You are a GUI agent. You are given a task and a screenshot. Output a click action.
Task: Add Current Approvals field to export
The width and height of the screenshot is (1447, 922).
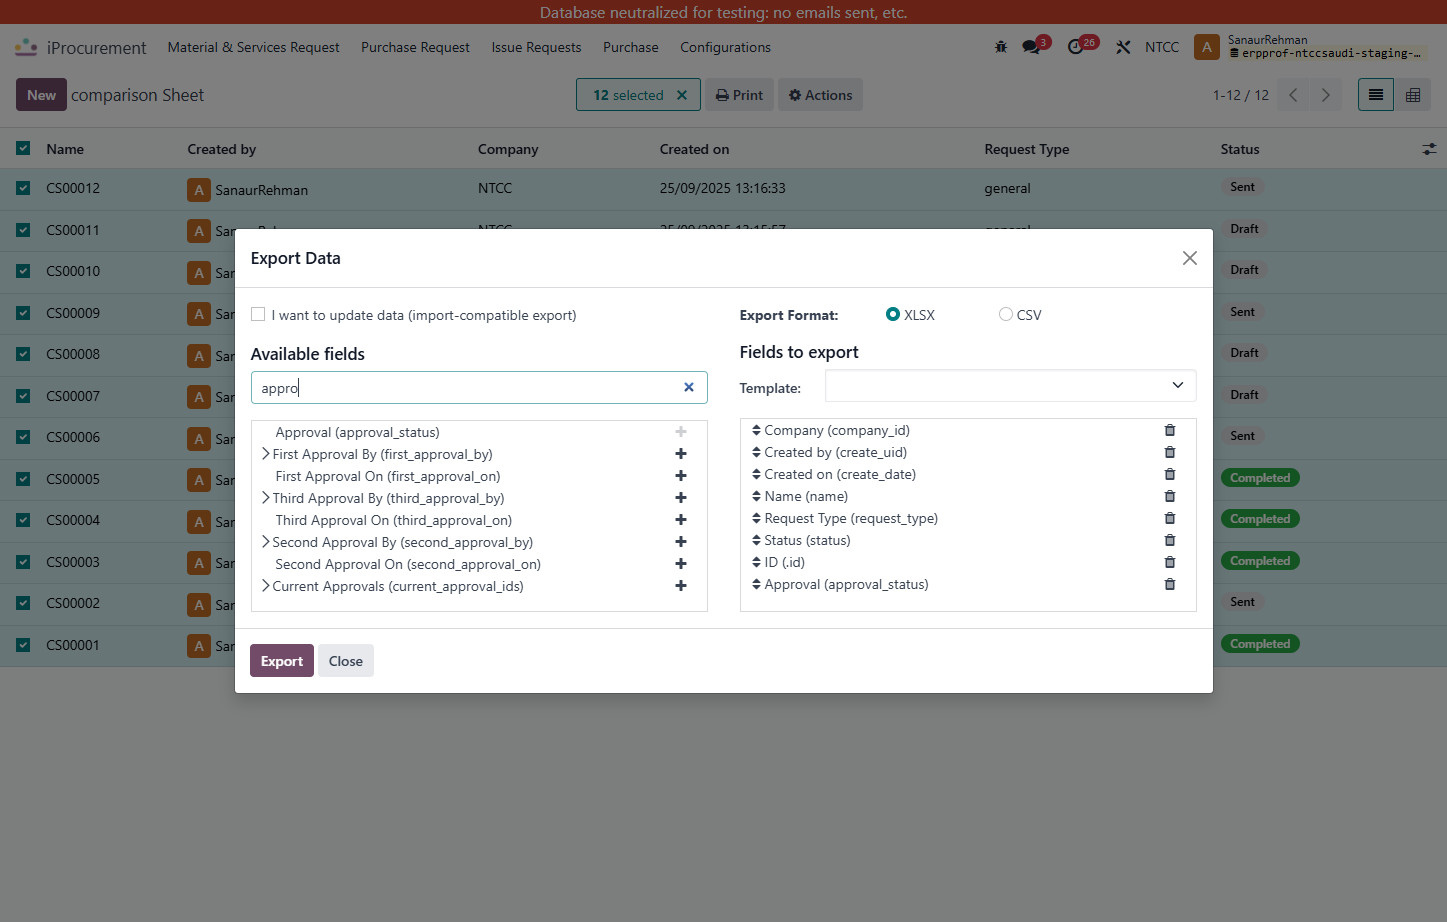pyautogui.click(x=681, y=586)
